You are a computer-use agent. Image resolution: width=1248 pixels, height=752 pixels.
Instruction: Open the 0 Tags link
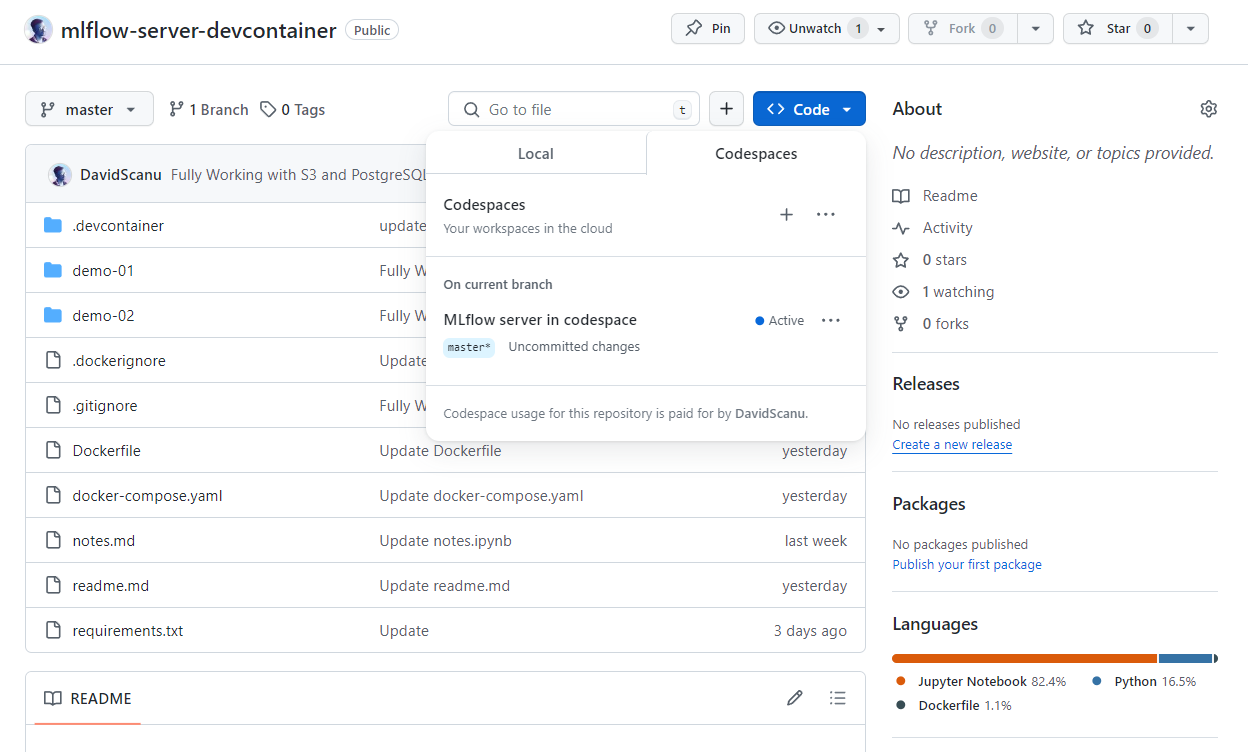[292, 110]
